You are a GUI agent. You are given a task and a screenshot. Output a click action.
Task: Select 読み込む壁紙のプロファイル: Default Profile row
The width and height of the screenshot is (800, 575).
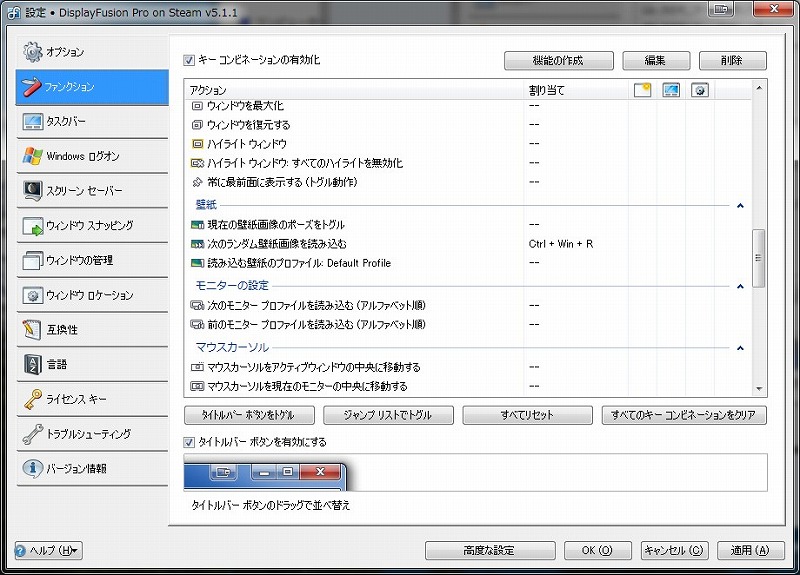tap(467, 263)
